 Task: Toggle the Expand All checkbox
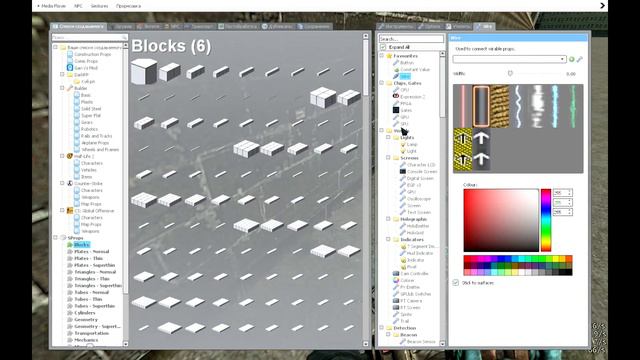[383, 47]
